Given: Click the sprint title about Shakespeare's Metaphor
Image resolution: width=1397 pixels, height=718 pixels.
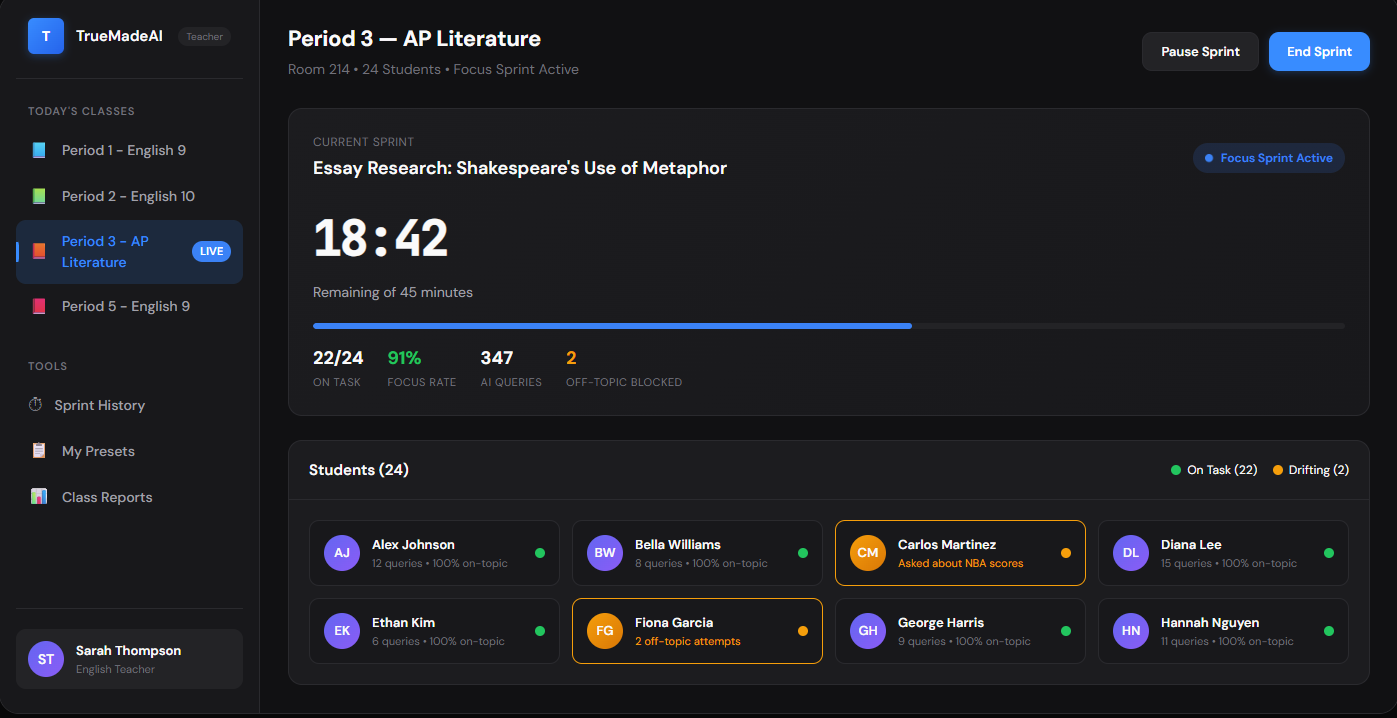Looking at the screenshot, I should point(520,168).
